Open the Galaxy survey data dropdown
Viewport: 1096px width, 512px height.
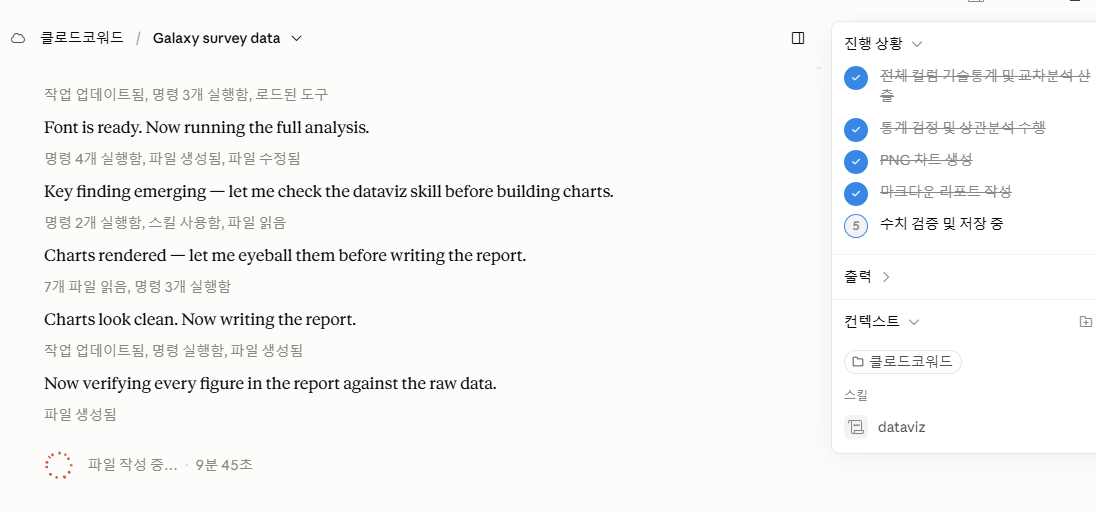[x=227, y=38]
